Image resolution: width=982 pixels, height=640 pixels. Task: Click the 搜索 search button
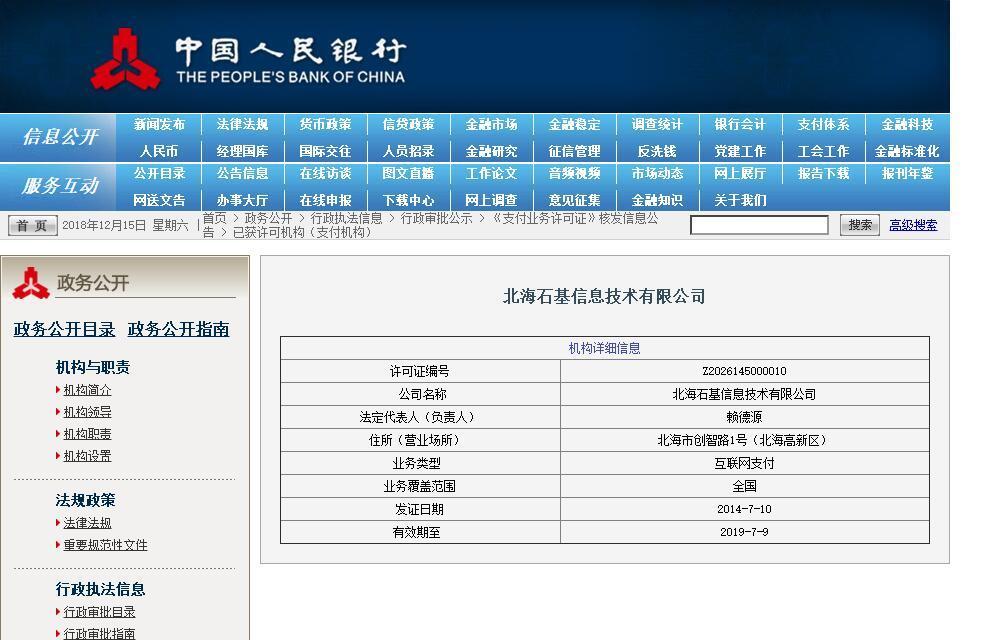tap(860, 225)
